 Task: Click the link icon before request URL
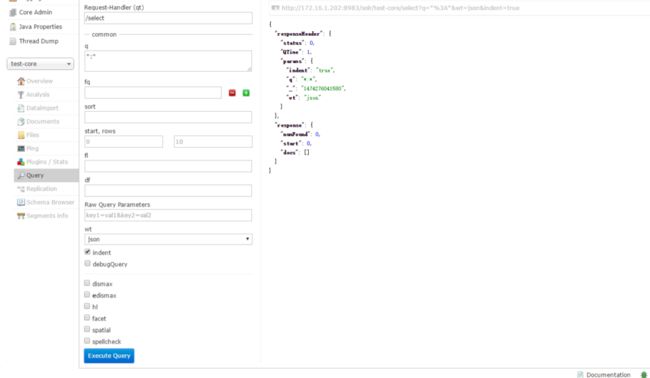point(275,8)
